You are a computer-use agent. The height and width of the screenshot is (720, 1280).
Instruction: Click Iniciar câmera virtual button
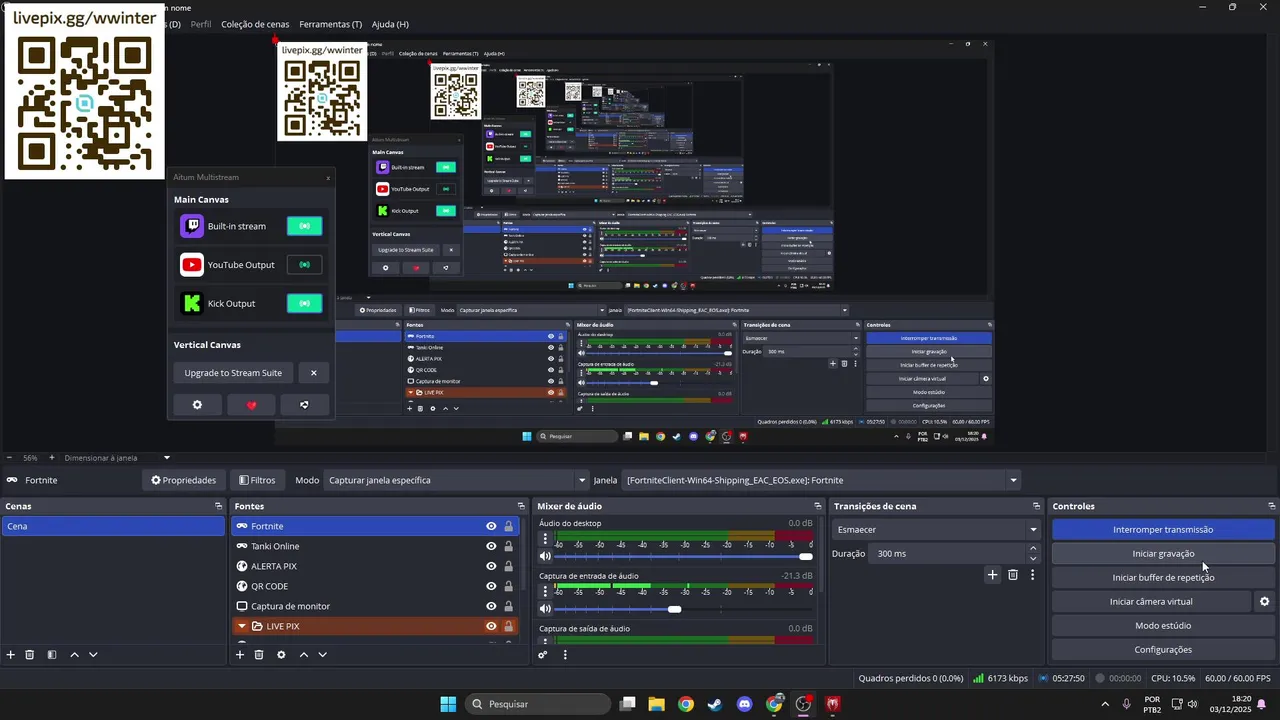click(1151, 602)
